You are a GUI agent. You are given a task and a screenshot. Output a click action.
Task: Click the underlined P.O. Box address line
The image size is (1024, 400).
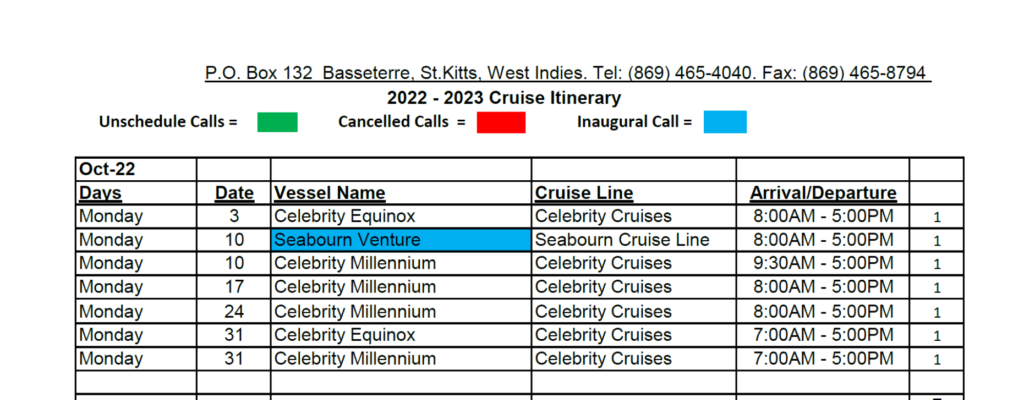click(x=568, y=73)
